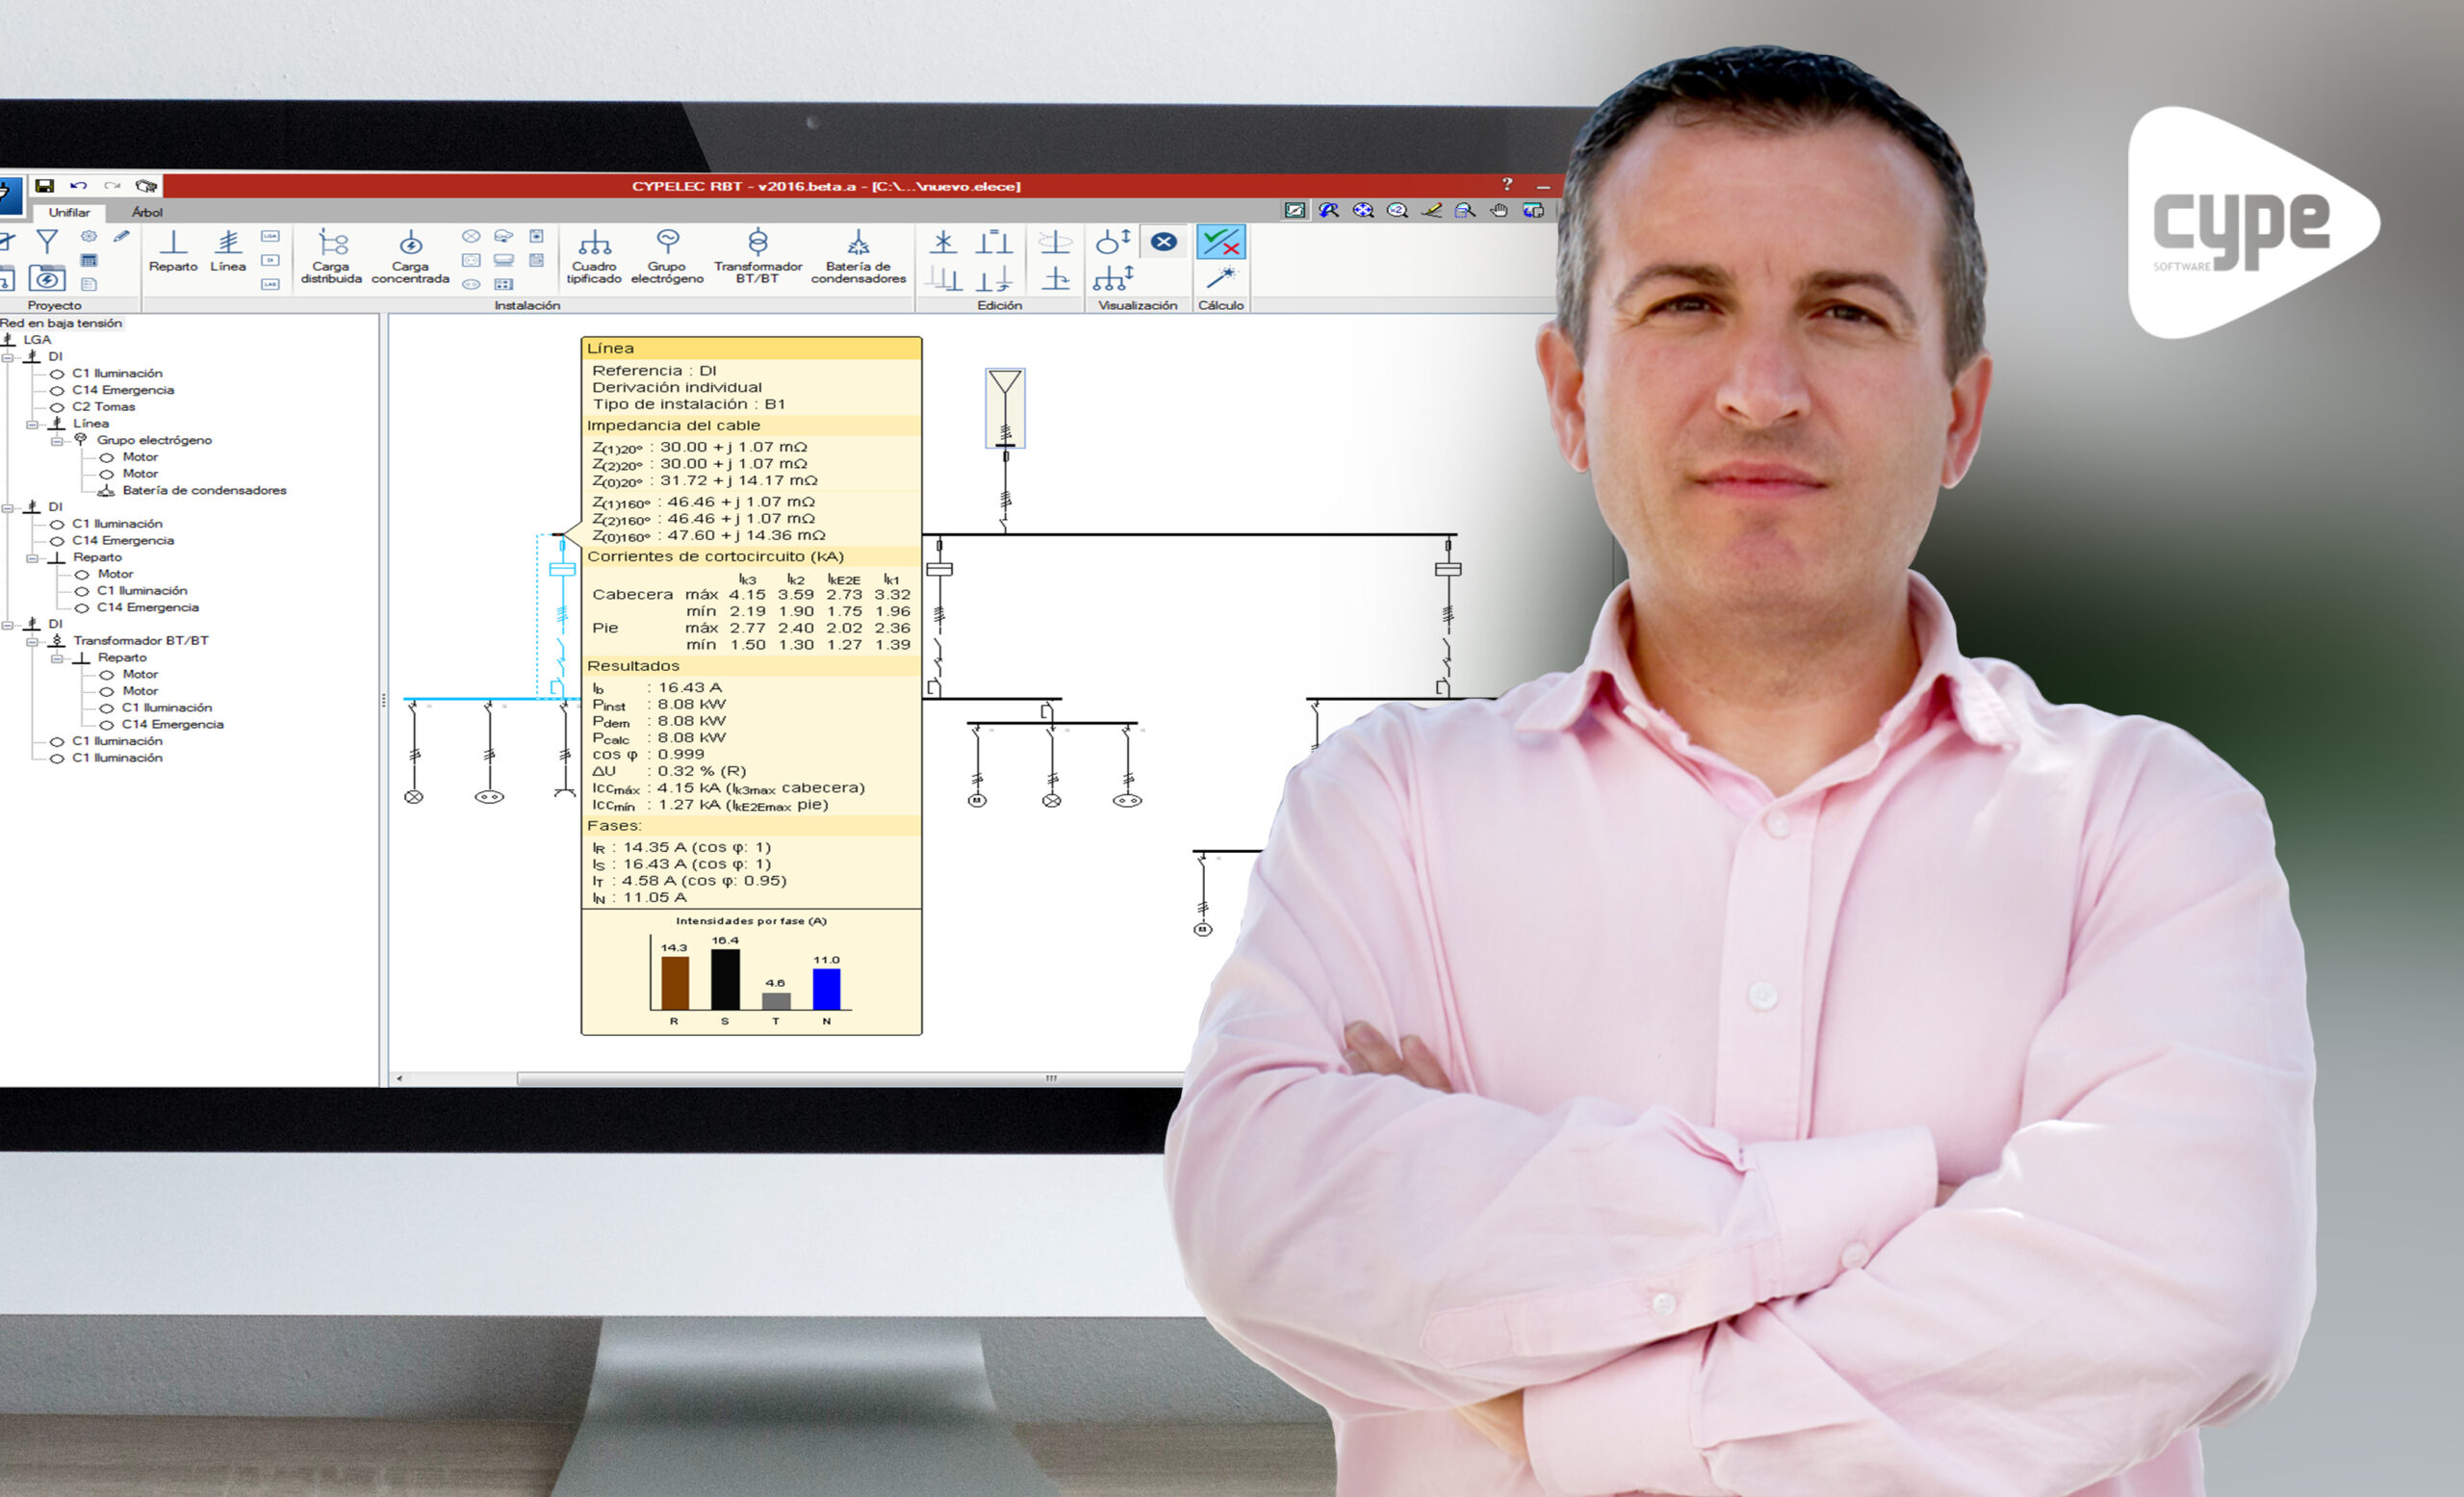Select C2 Tomas in the tree

103,407
